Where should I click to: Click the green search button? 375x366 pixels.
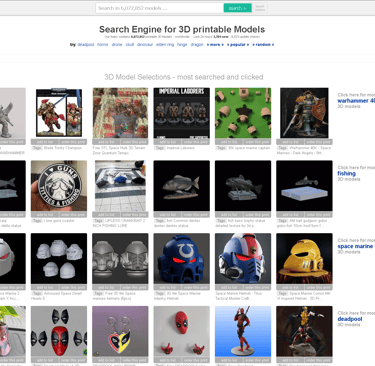tap(237, 8)
